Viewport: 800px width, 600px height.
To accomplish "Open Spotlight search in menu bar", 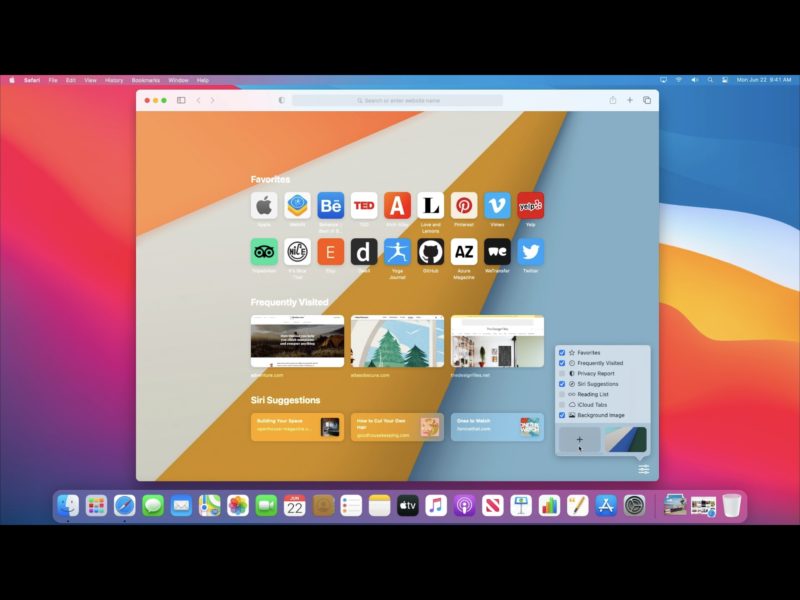I will tap(710, 80).
